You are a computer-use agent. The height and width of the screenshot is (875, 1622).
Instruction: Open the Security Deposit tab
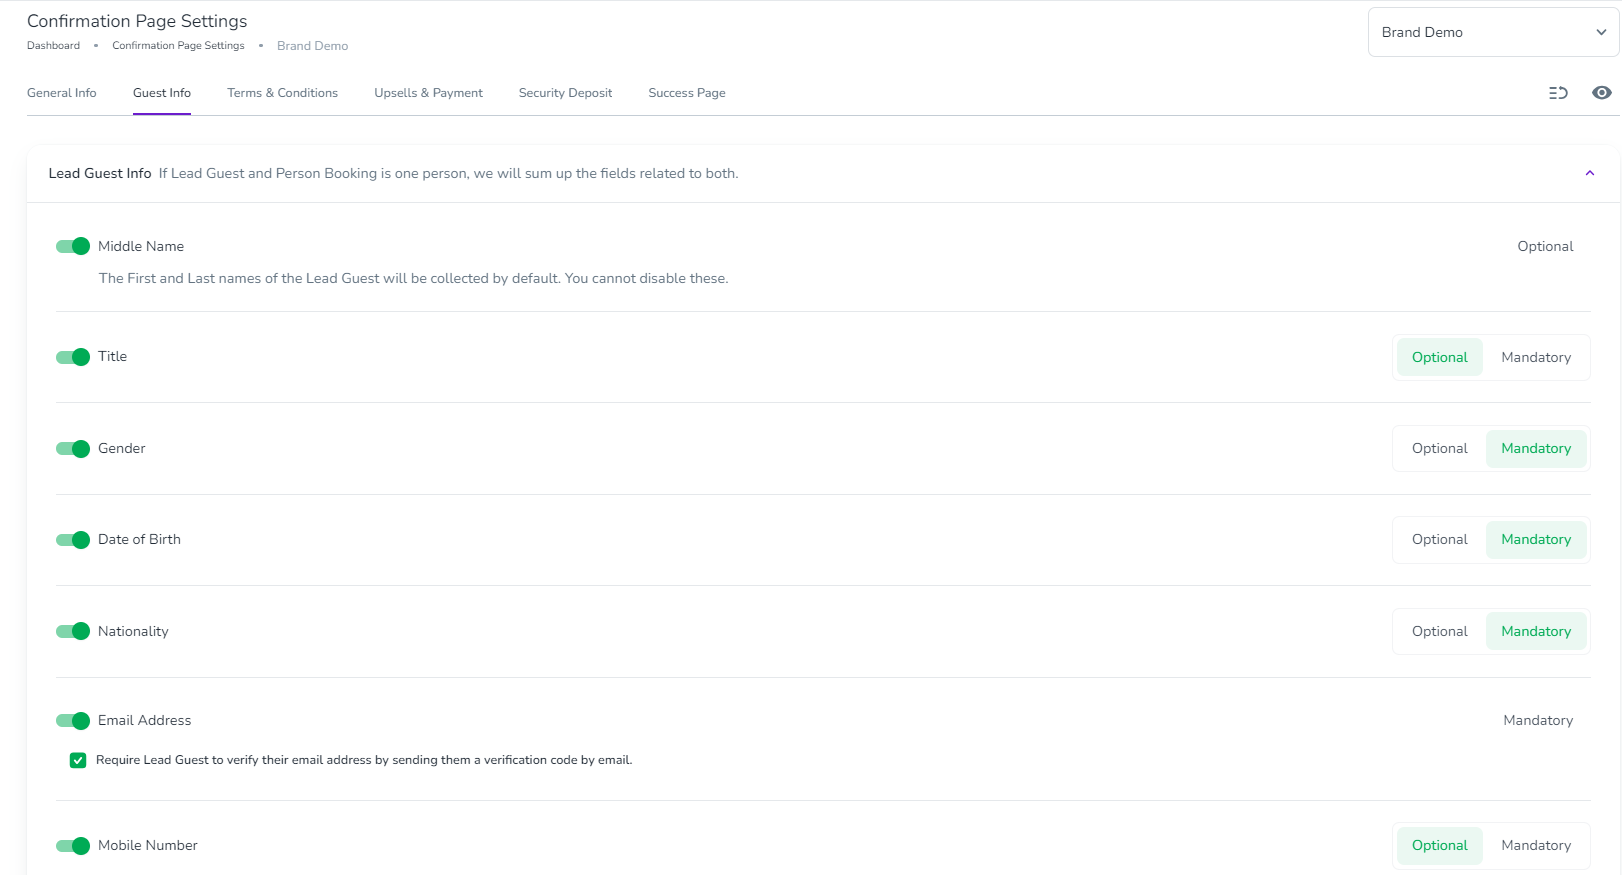point(565,93)
